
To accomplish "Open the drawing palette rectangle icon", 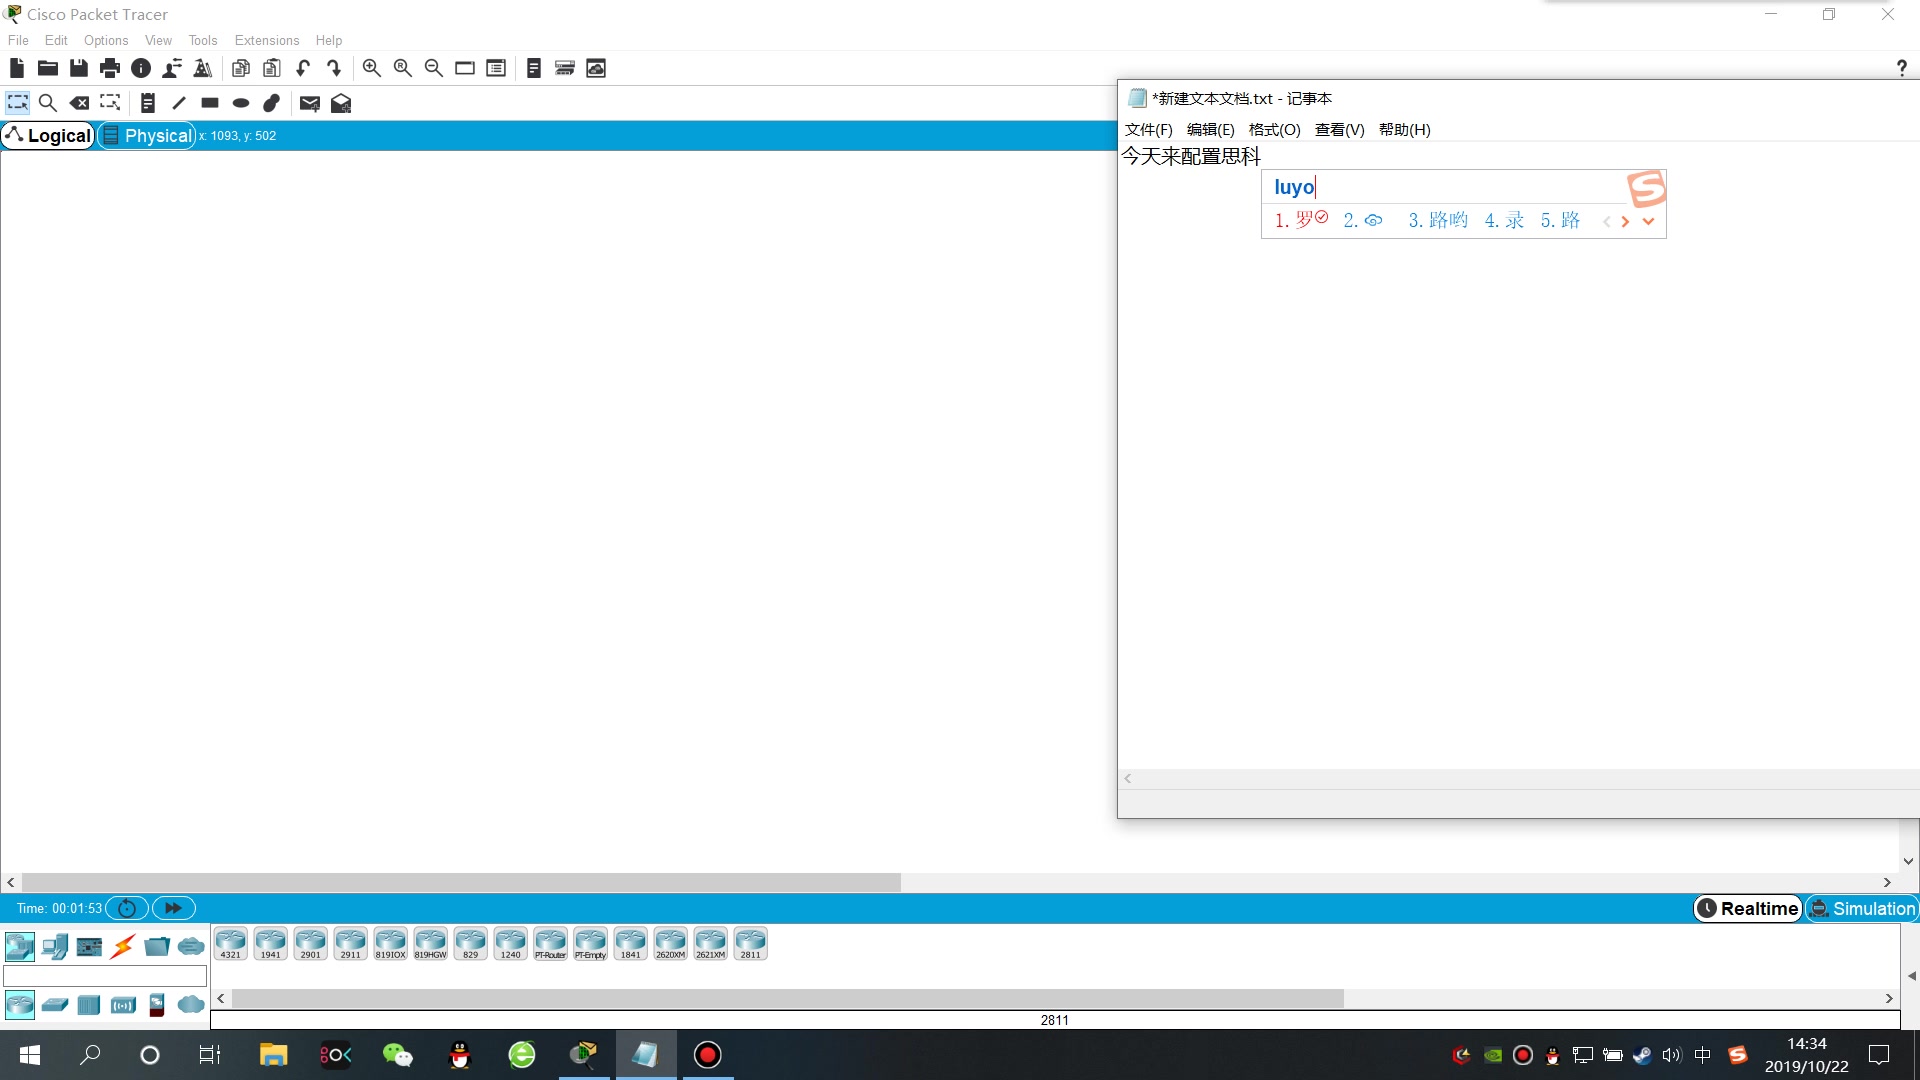I will 465,68.
